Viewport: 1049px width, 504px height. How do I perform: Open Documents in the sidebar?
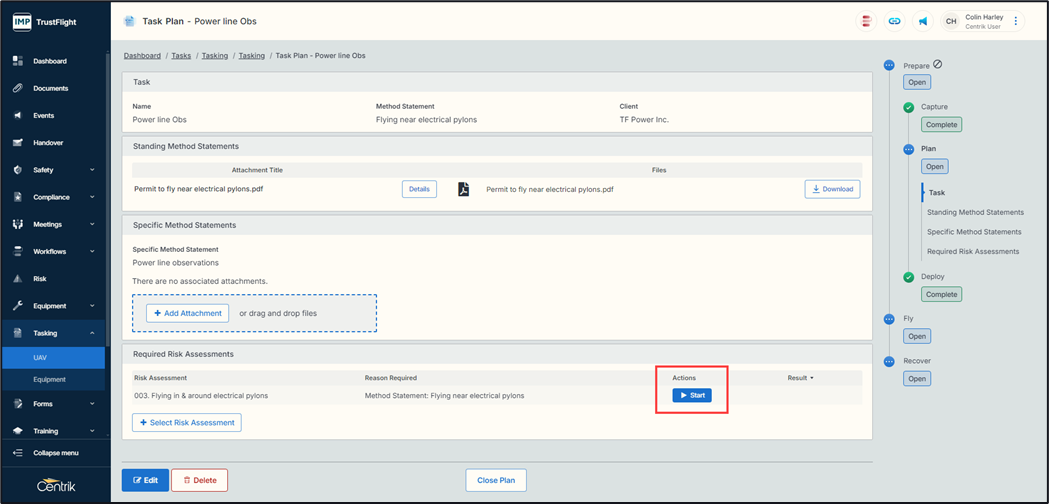[50, 88]
